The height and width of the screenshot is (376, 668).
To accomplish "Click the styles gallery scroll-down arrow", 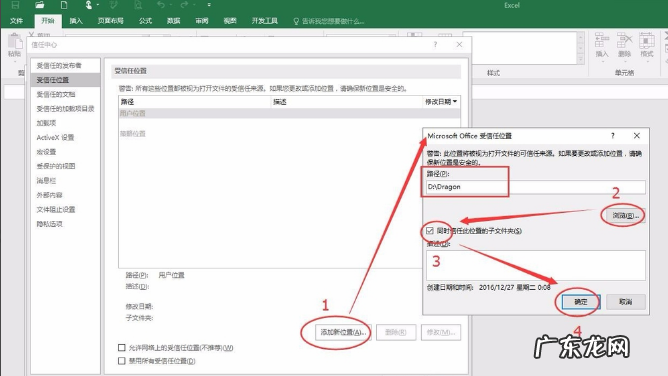I will (580, 48).
